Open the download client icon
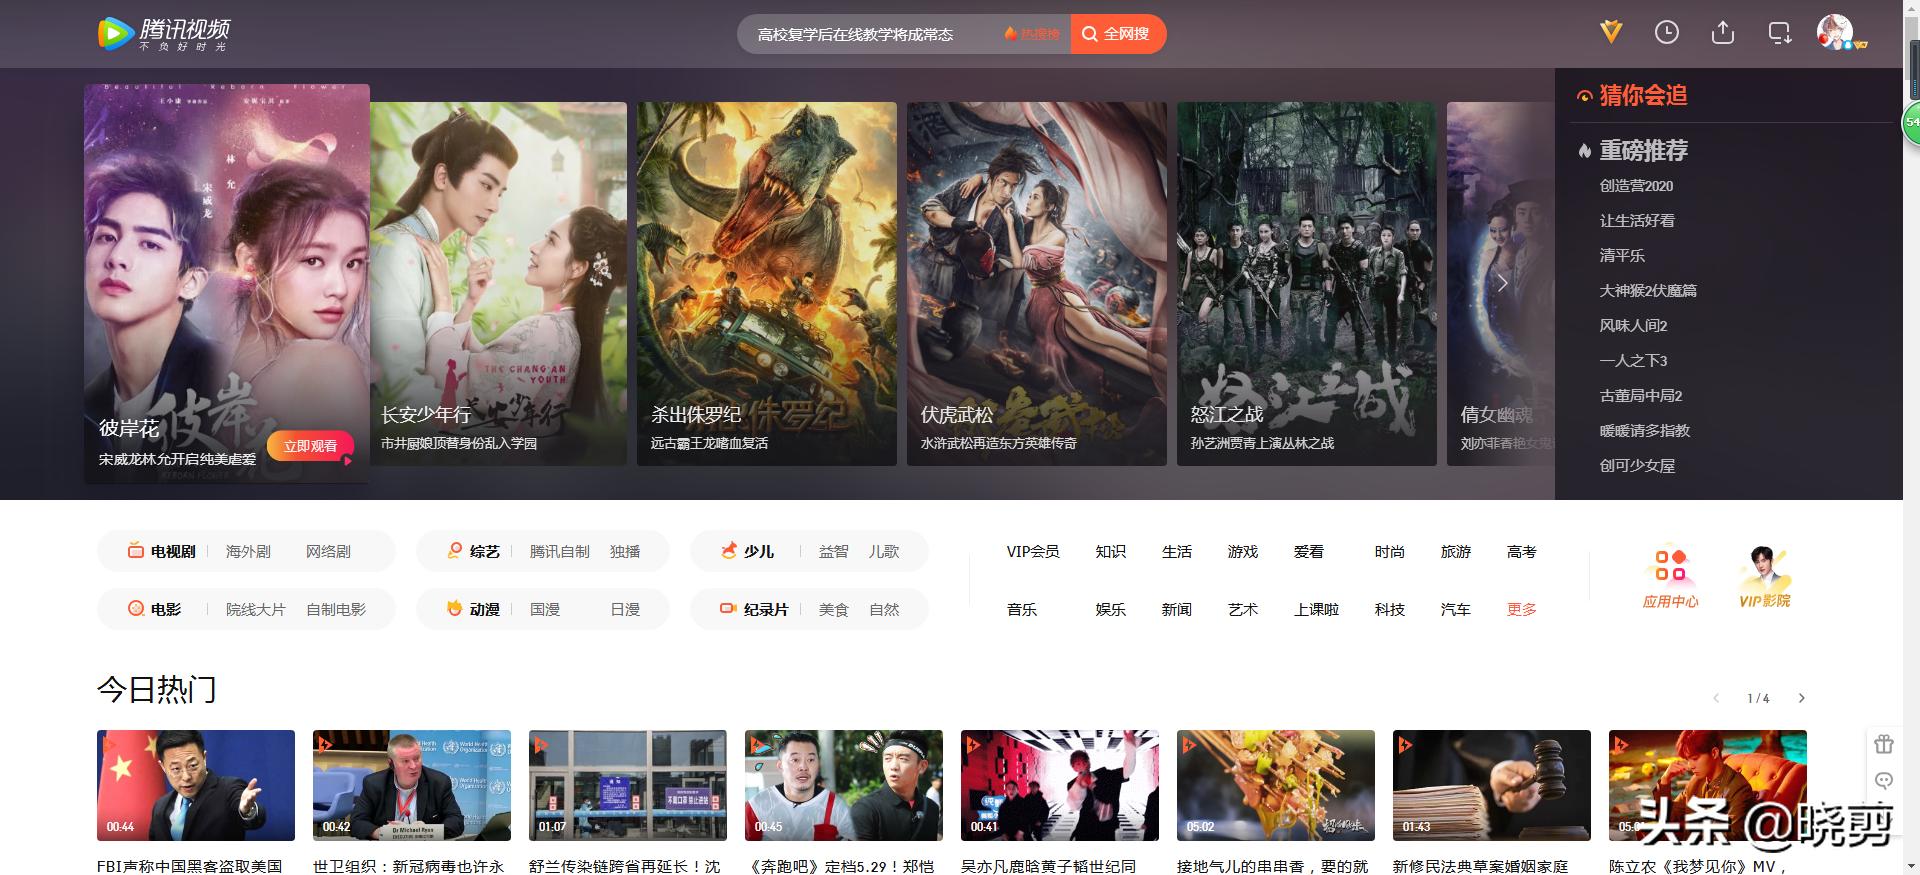The height and width of the screenshot is (875, 1920). pos(1780,33)
